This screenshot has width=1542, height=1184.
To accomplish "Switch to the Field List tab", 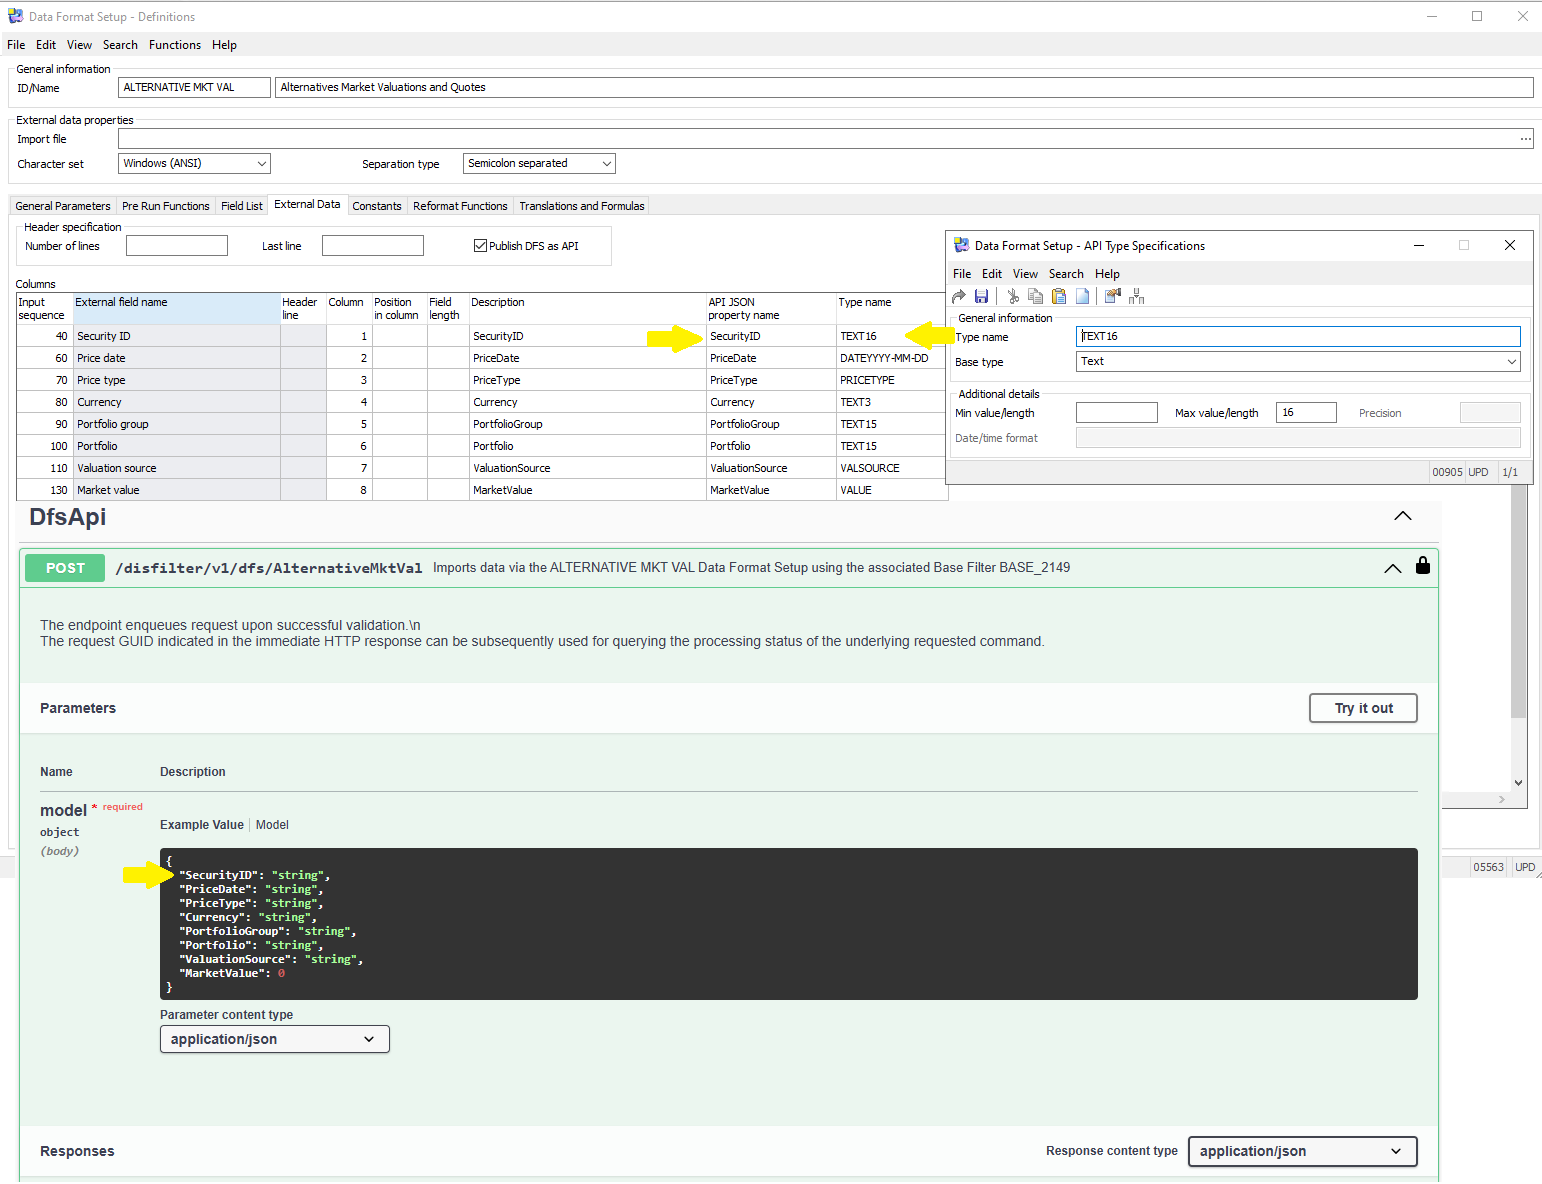I will tap(241, 206).
